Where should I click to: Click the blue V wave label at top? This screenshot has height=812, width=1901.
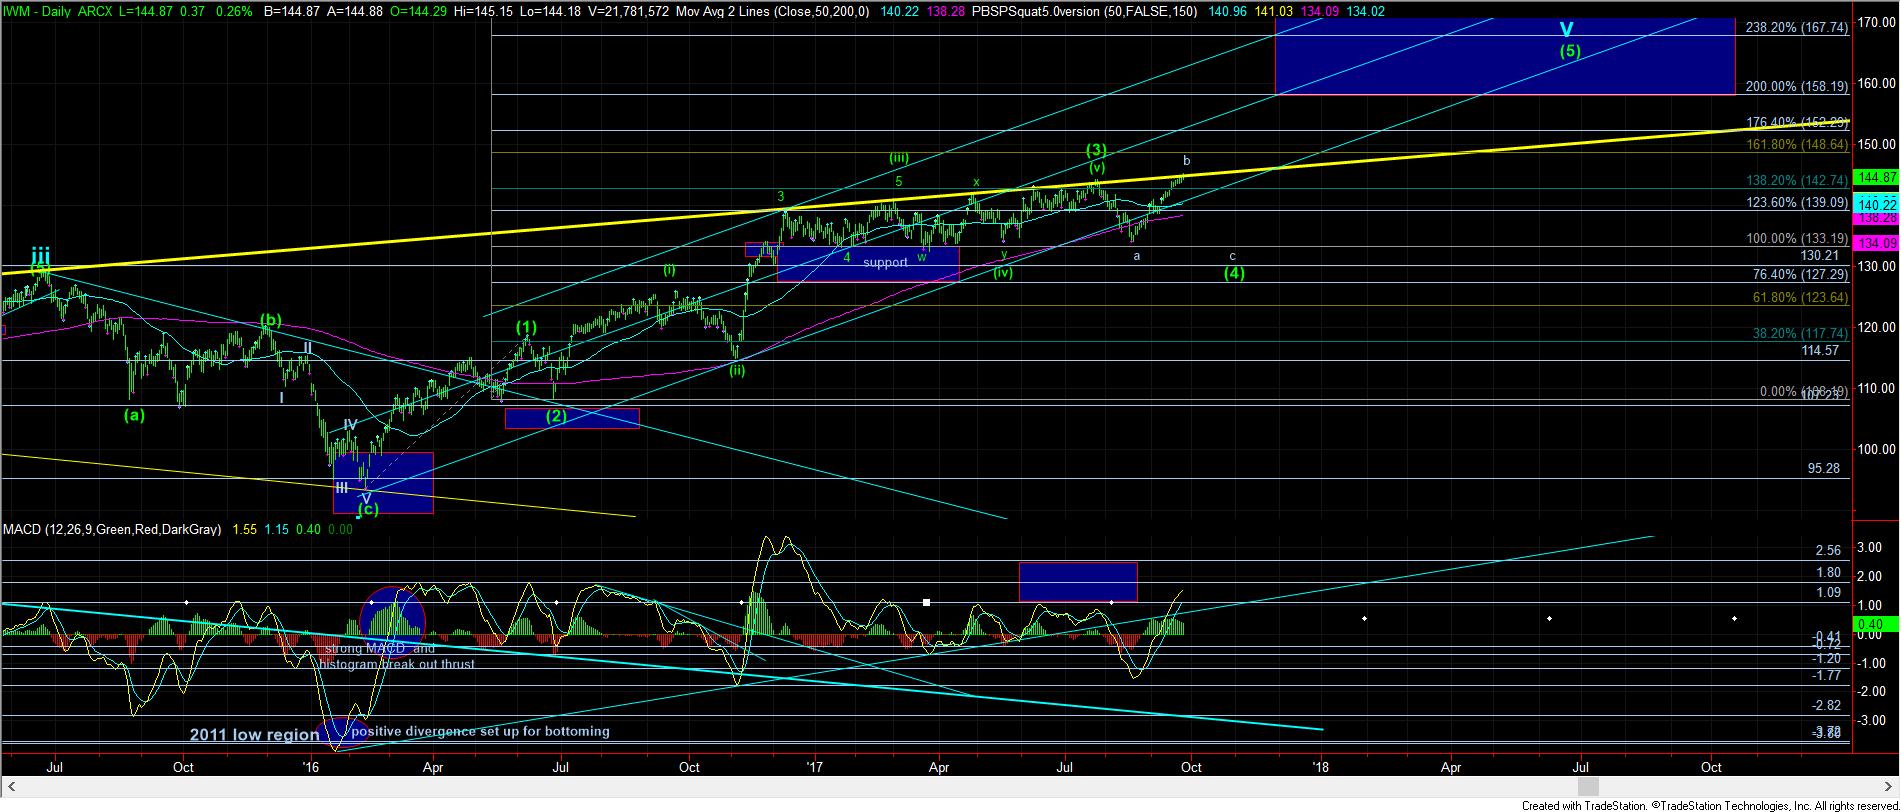pyautogui.click(x=1566, y=30)
